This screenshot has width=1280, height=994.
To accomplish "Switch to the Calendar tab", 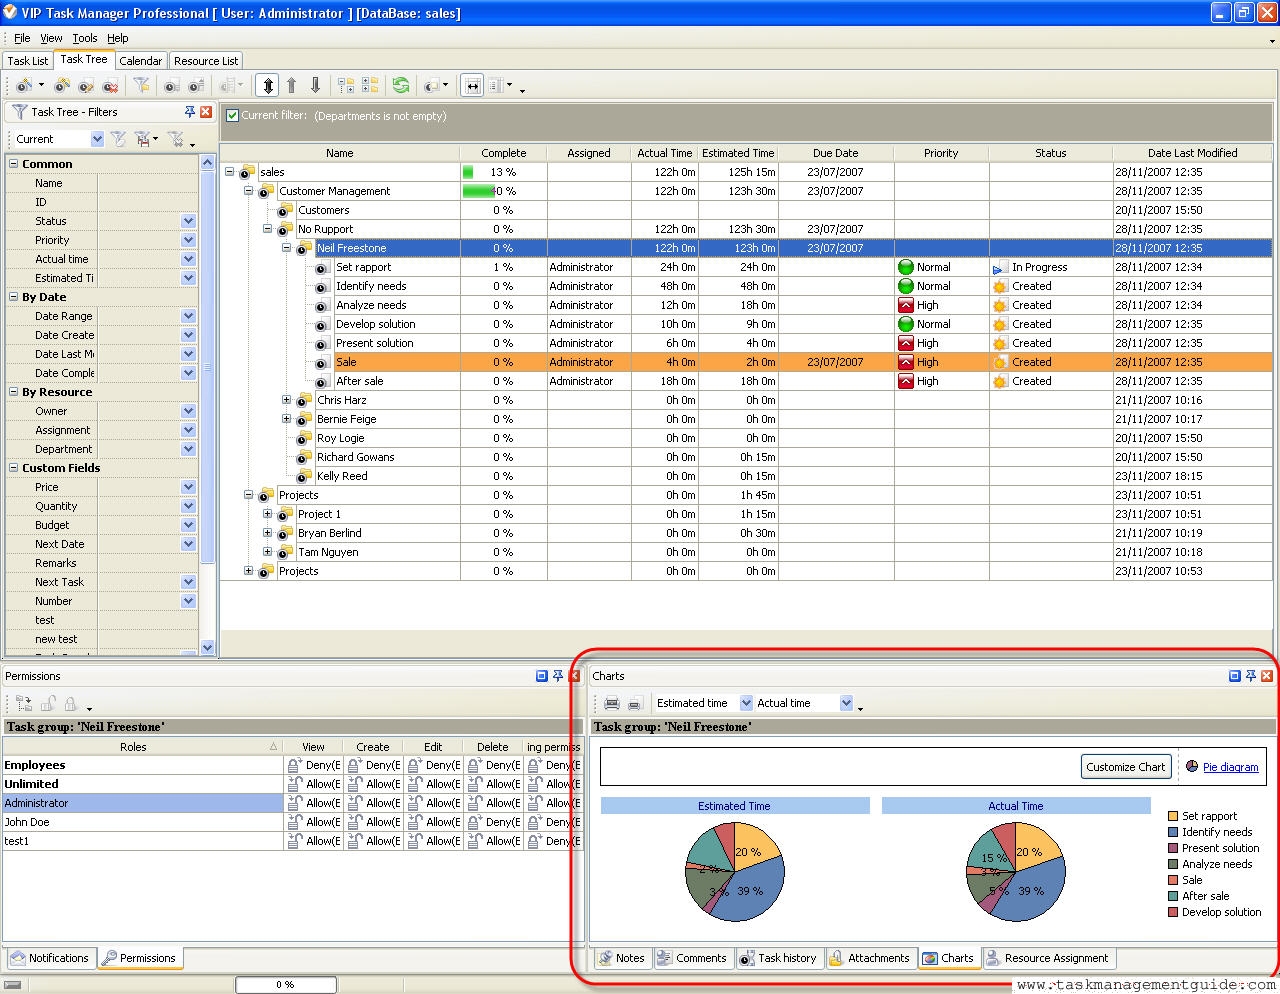I will 141,61.
